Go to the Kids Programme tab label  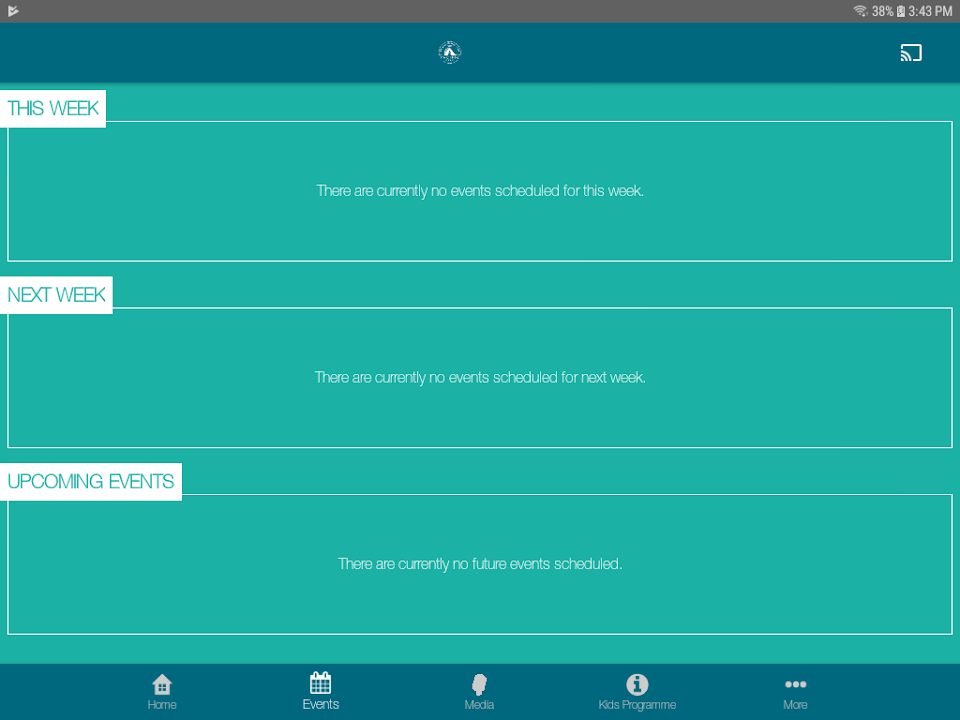tap(637, 705)
